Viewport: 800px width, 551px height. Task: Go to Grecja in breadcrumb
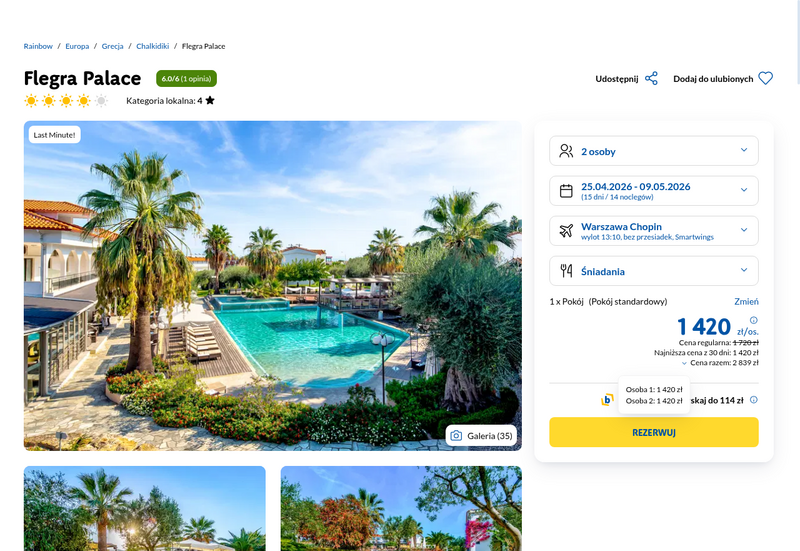click(112, 46)
